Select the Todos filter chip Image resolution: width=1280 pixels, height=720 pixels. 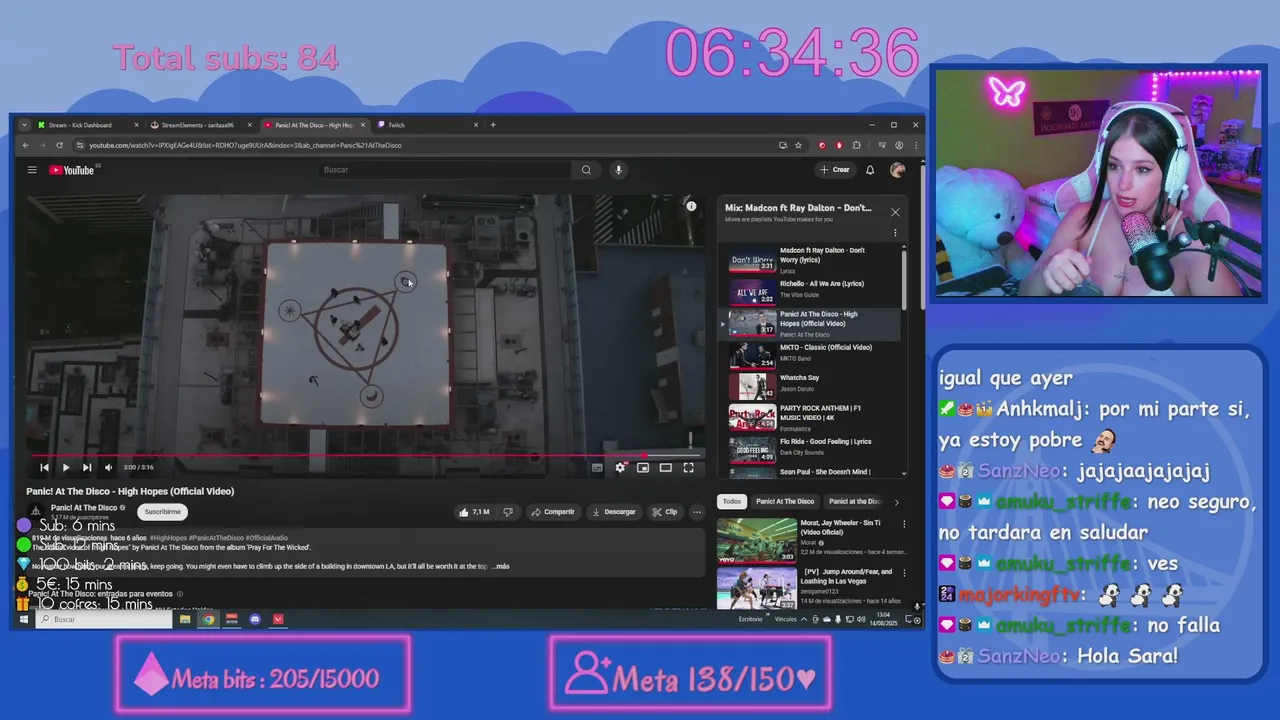[x=733, y=501]
